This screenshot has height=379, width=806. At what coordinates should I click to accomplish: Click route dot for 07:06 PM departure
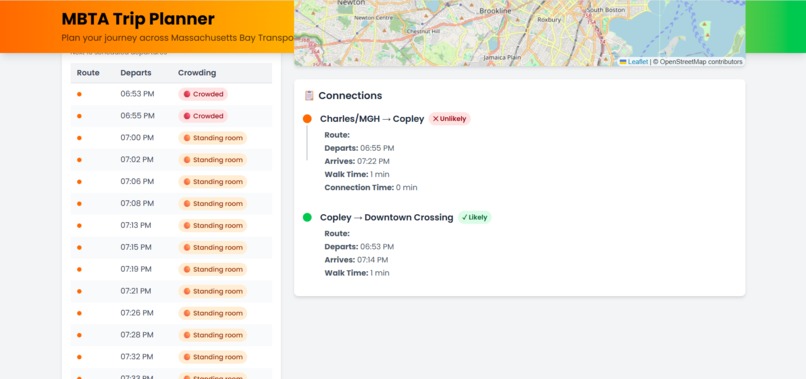[x=79, y=182]
